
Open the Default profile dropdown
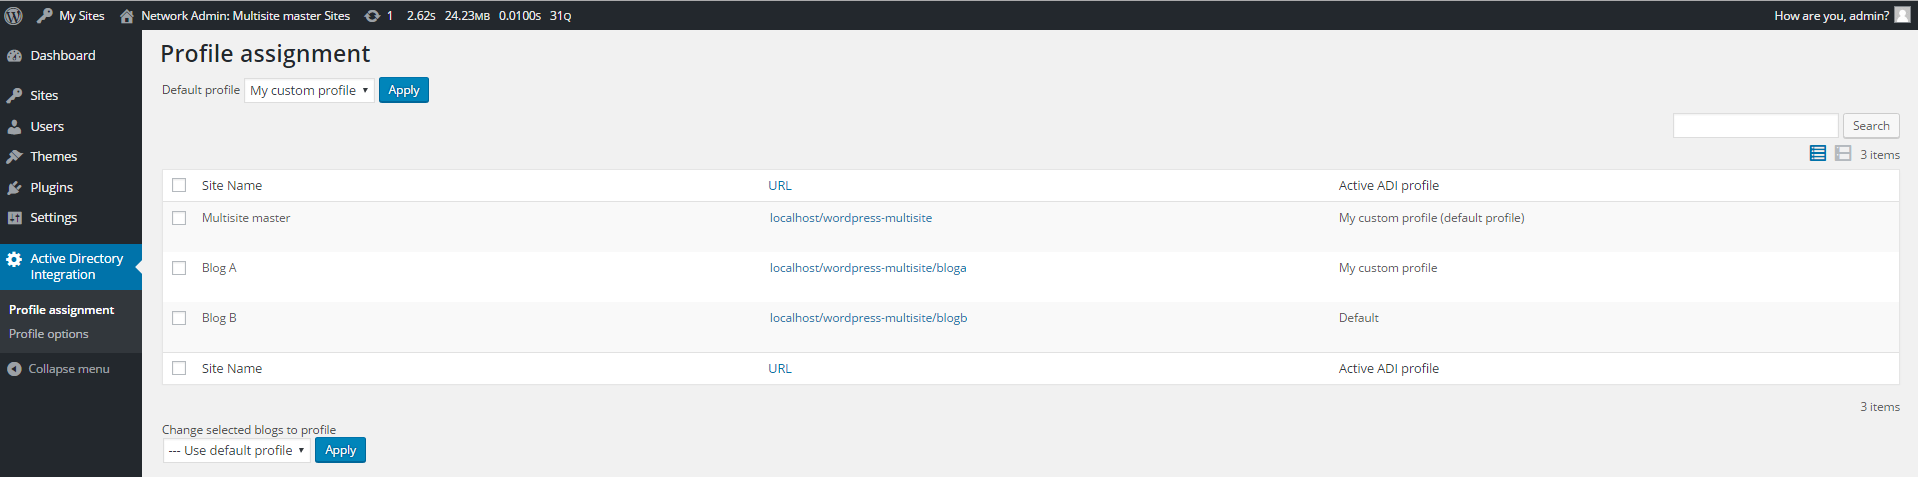(309, 91)
